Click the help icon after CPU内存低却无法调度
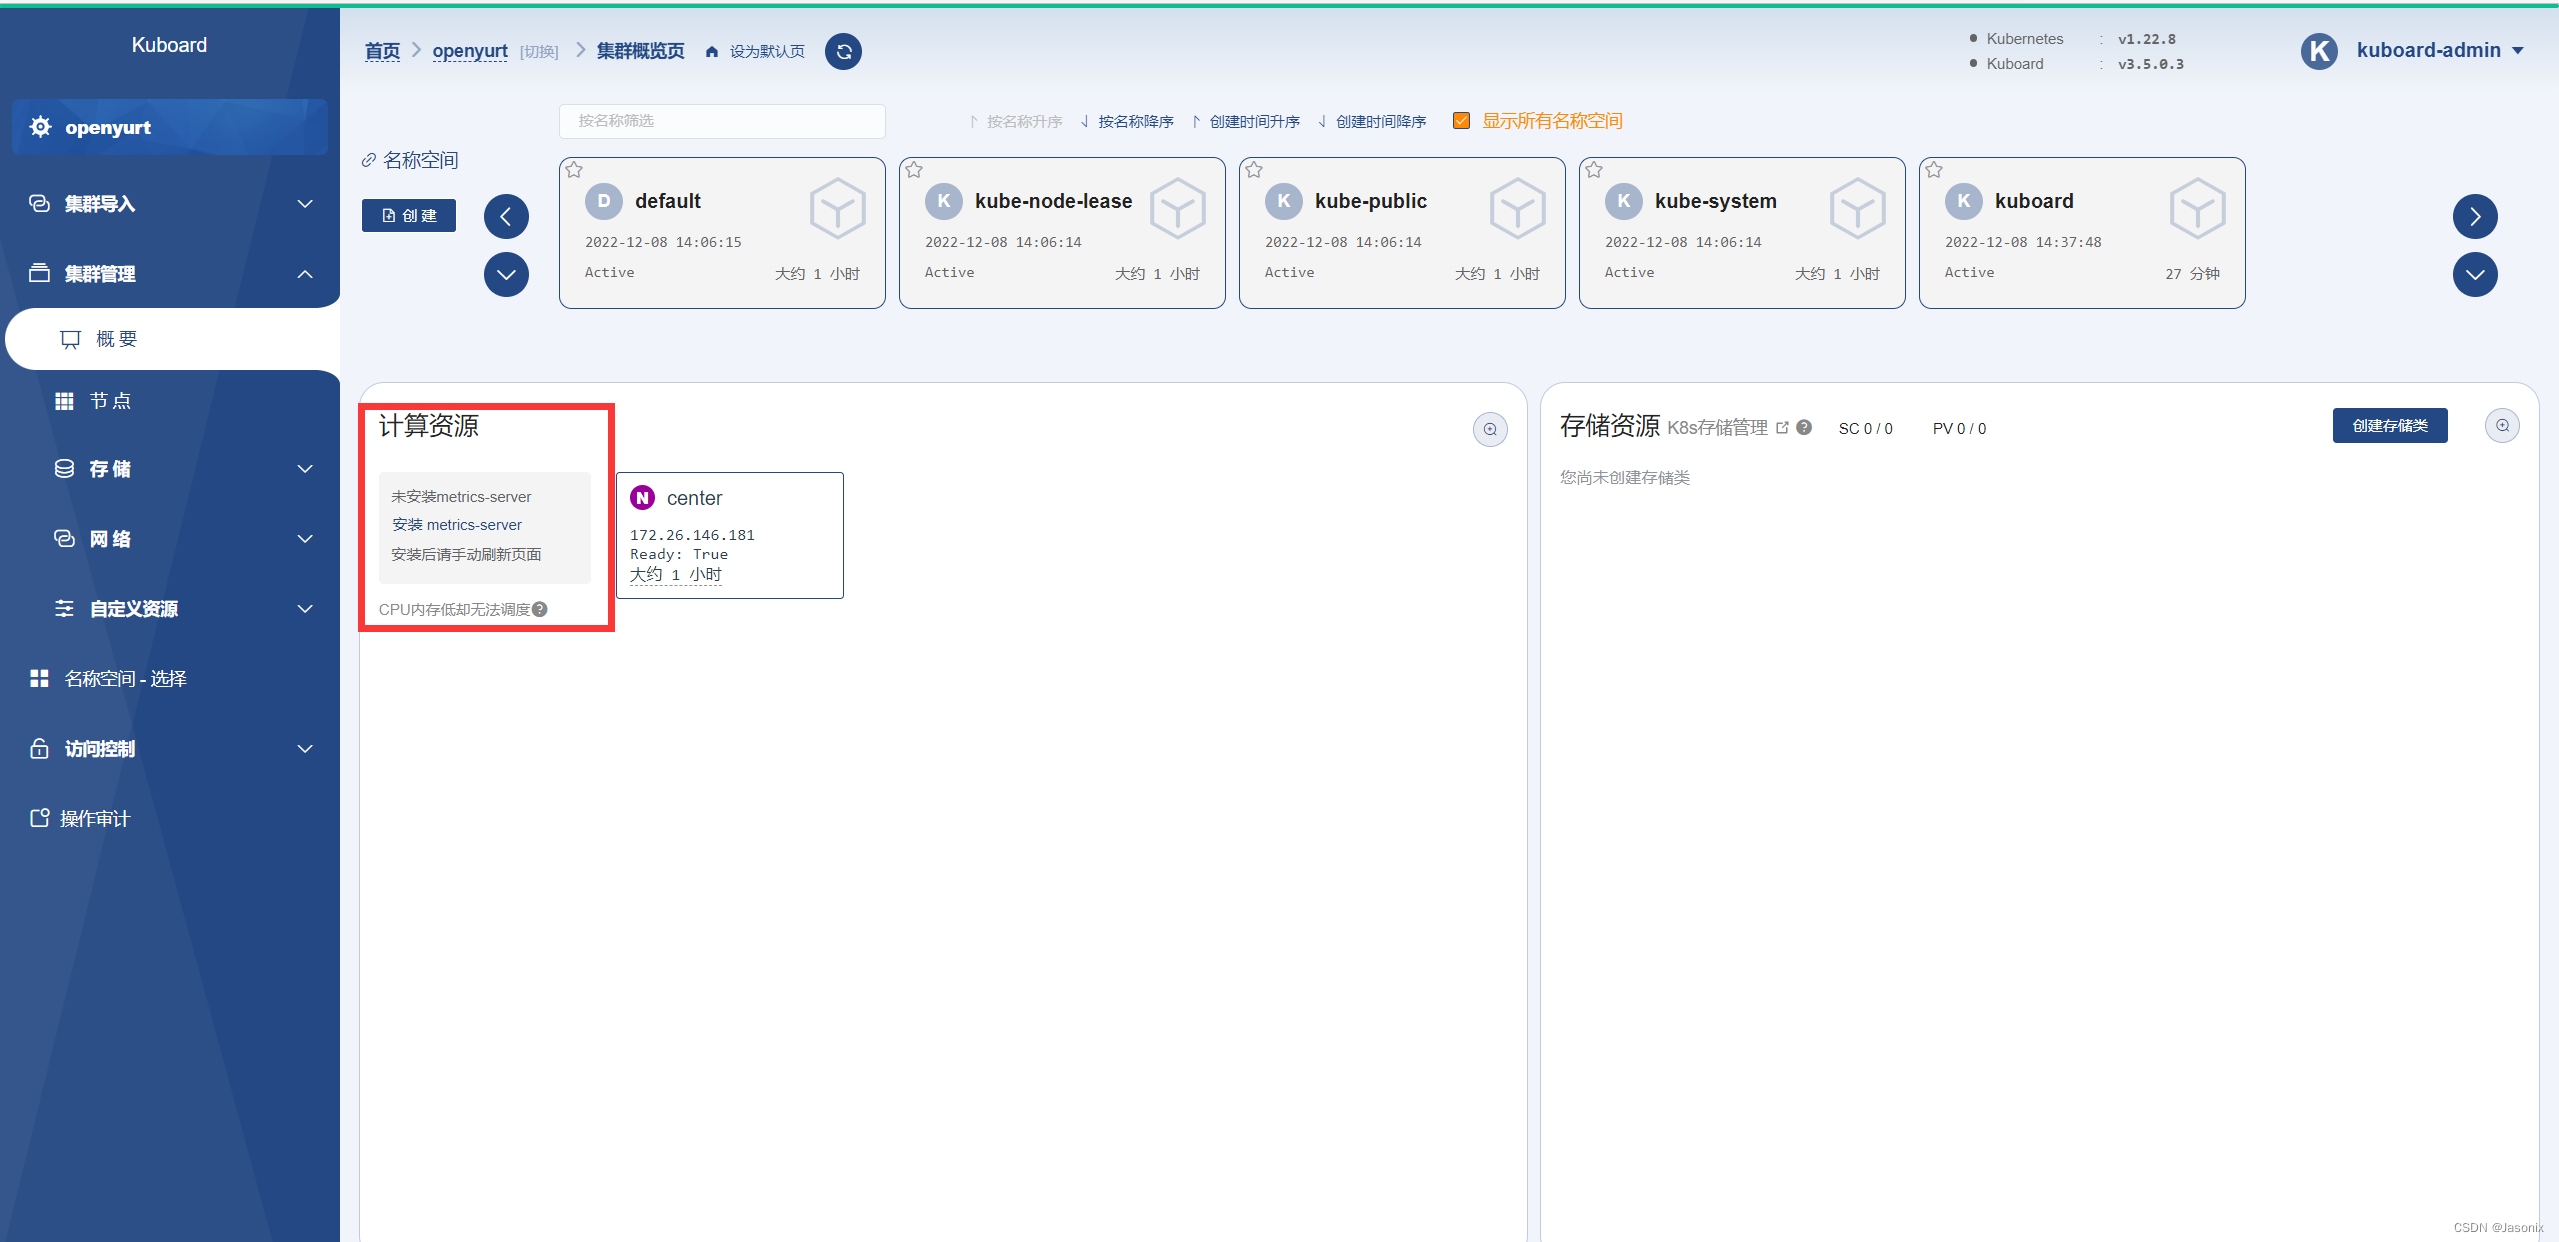The image size is (2559, 1242). pos(540,608)
